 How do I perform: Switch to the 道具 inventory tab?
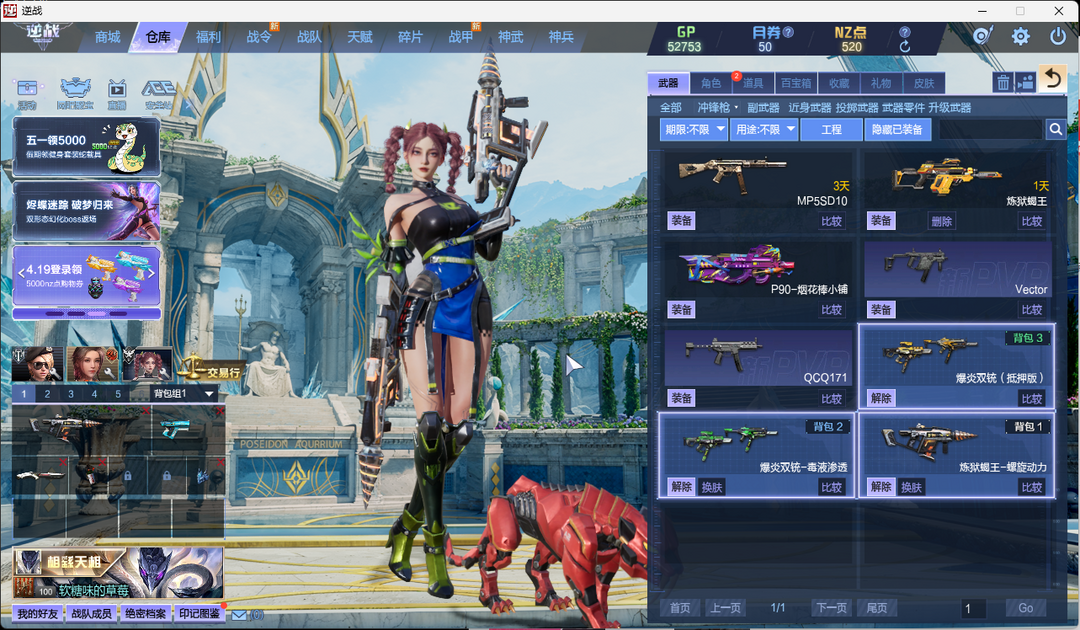(x=753, y=83)
